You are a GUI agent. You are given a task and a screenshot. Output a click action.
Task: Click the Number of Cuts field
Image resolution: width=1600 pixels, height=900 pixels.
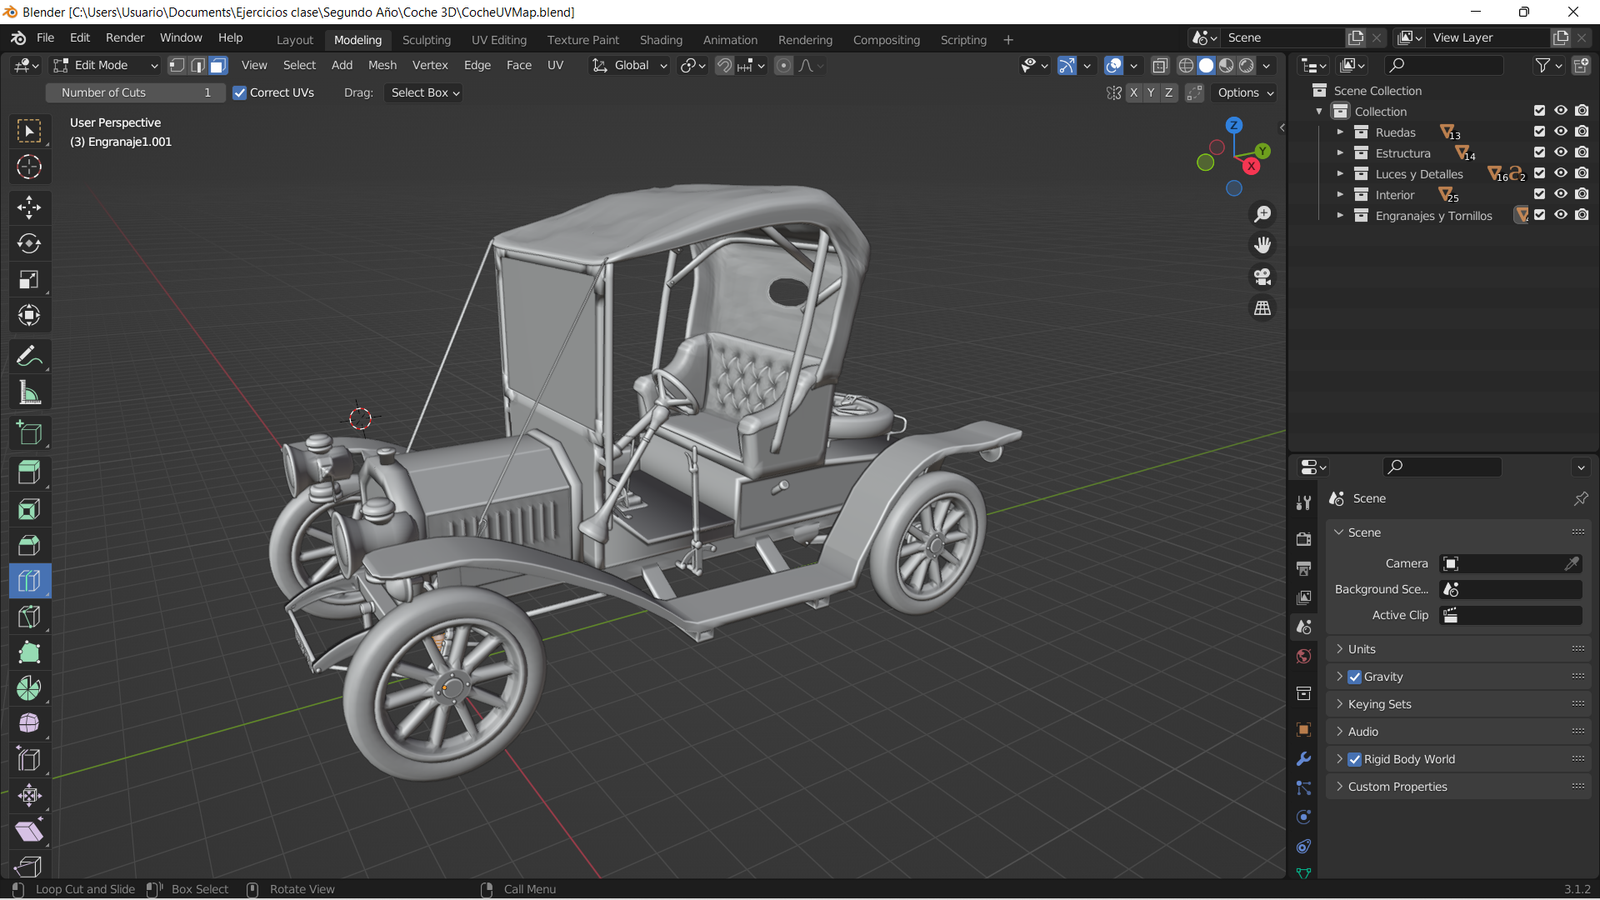(x=135, y=93)
